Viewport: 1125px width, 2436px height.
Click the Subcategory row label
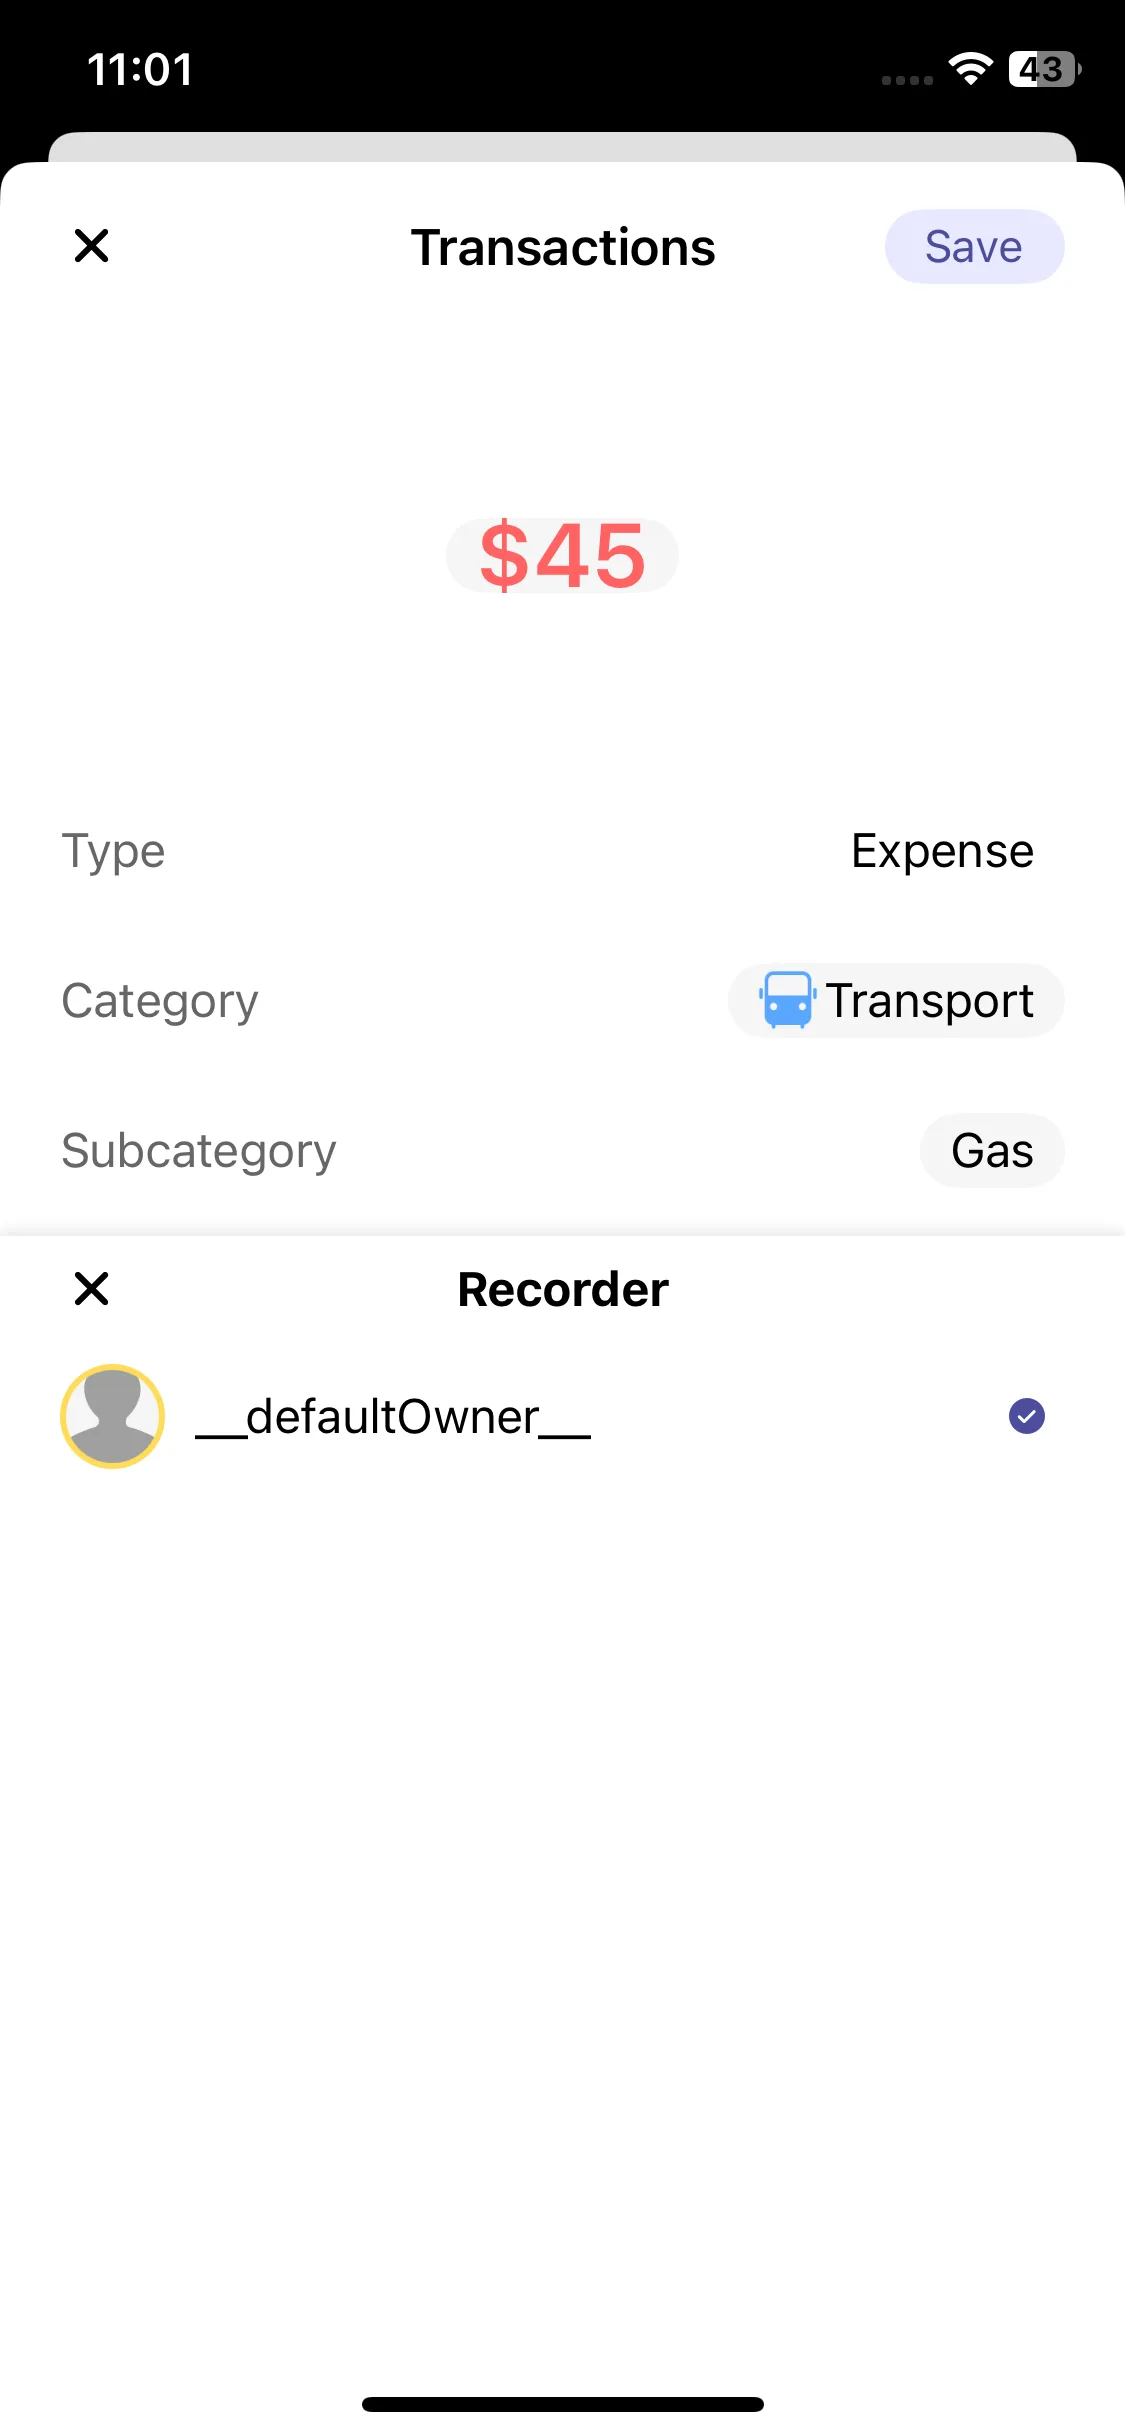click(x=199, y=1151)
